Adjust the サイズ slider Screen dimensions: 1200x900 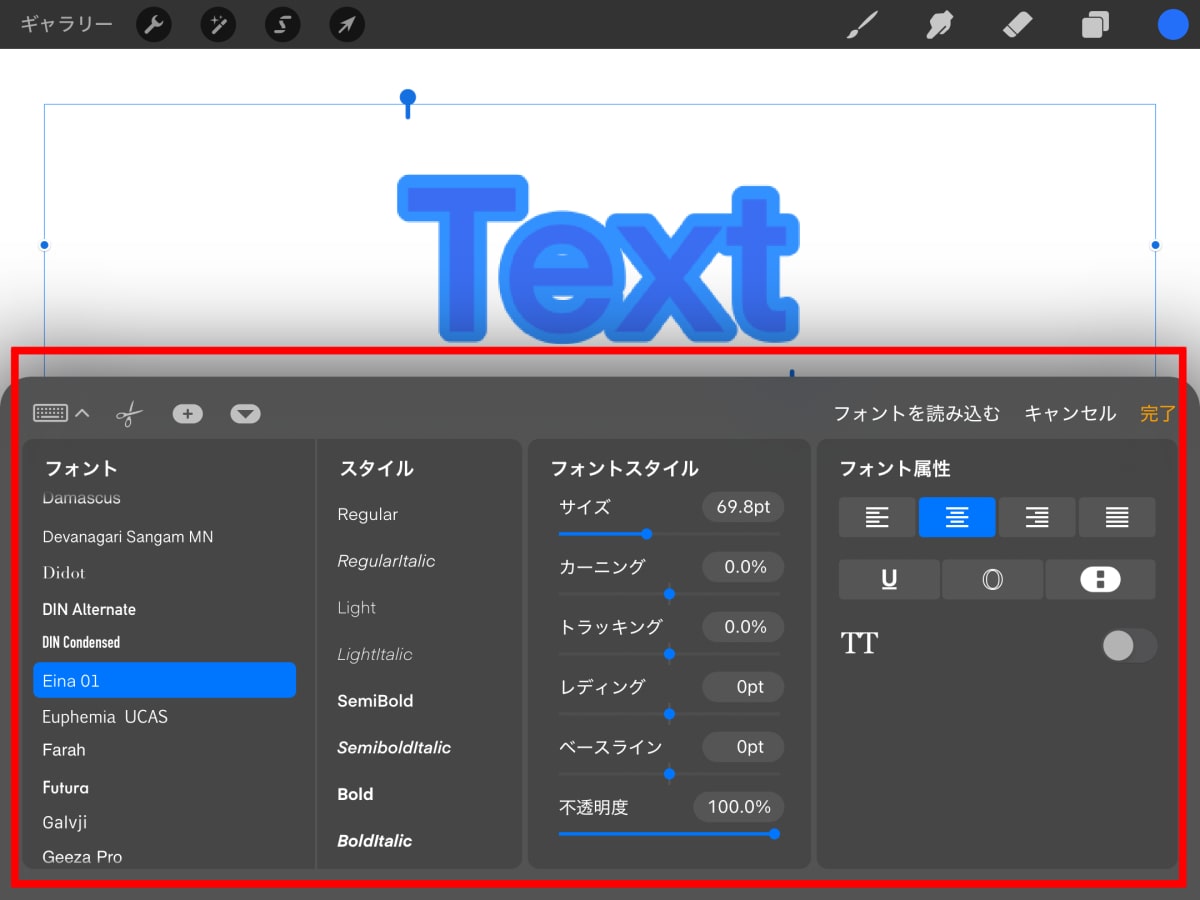(x=646, y=534)
